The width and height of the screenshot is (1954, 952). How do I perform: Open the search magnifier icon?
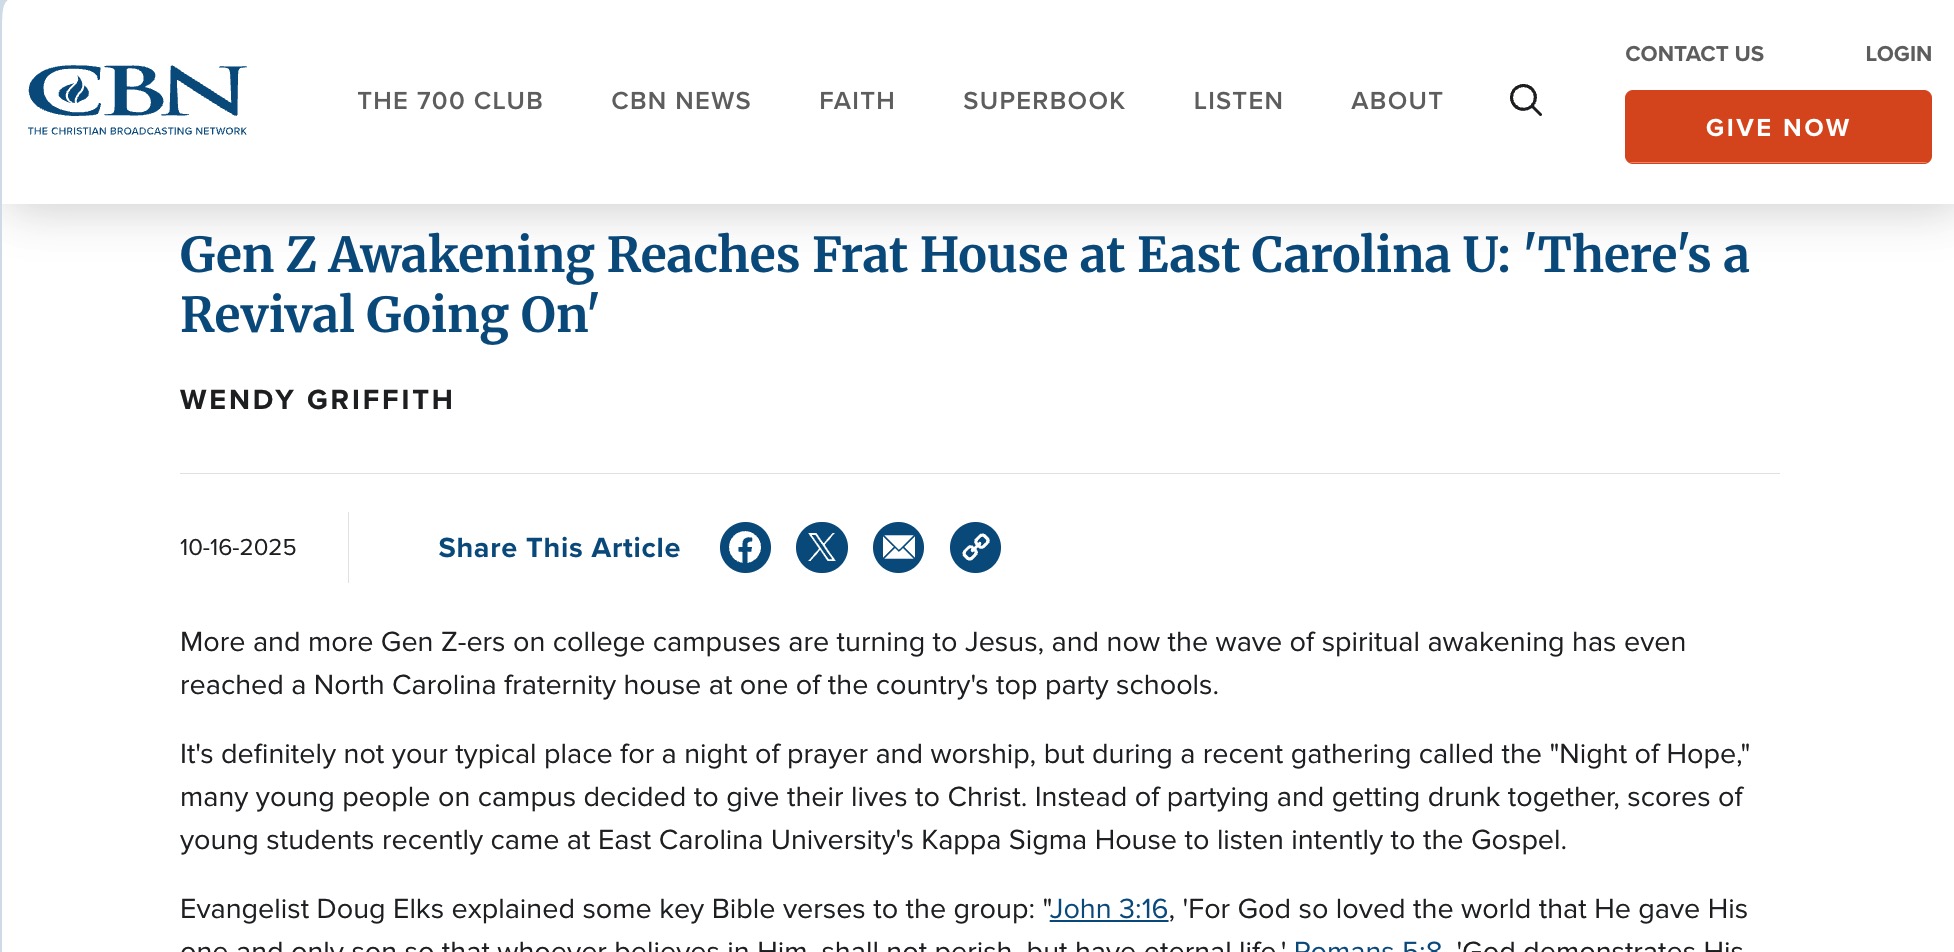coord(1525,100)
